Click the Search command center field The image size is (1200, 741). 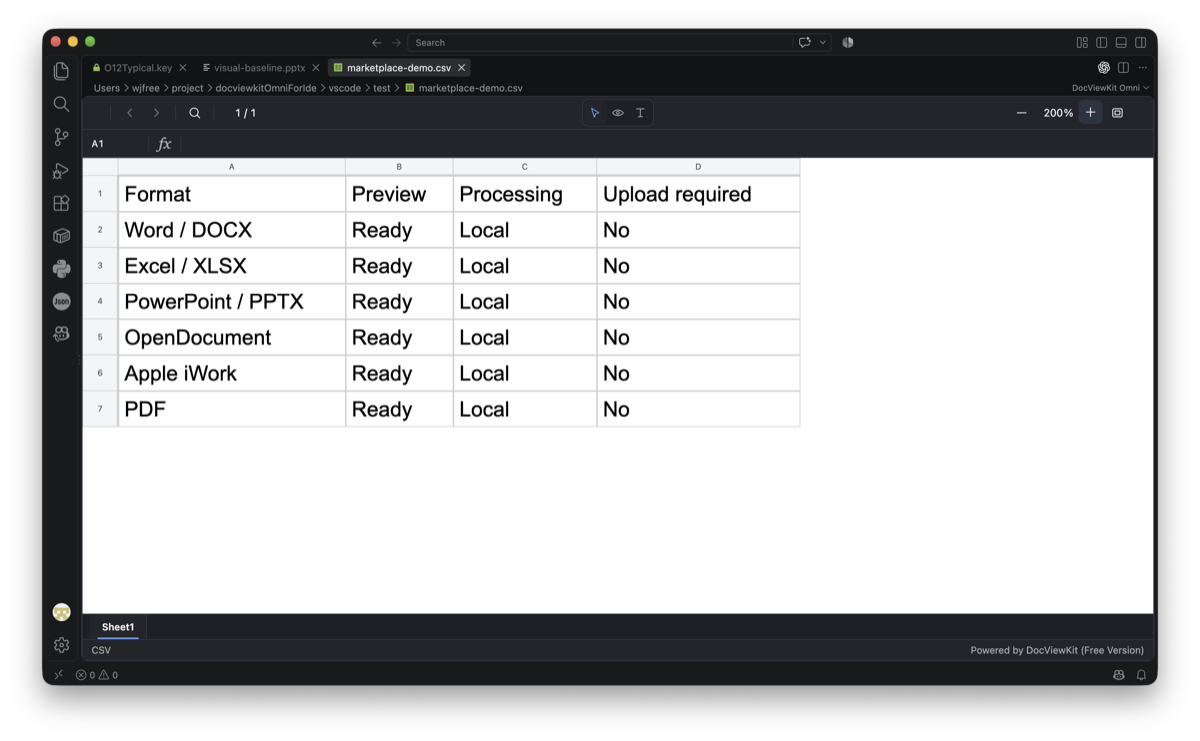pos(600,42)
